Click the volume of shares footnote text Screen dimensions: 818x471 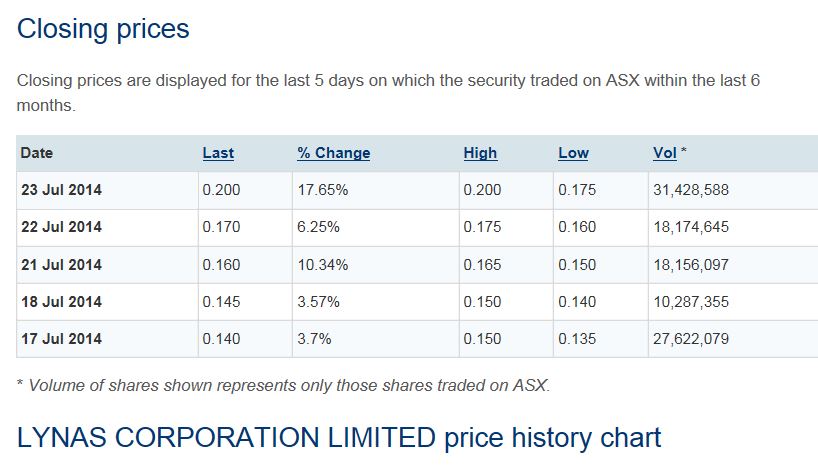(x=283, y=385)
